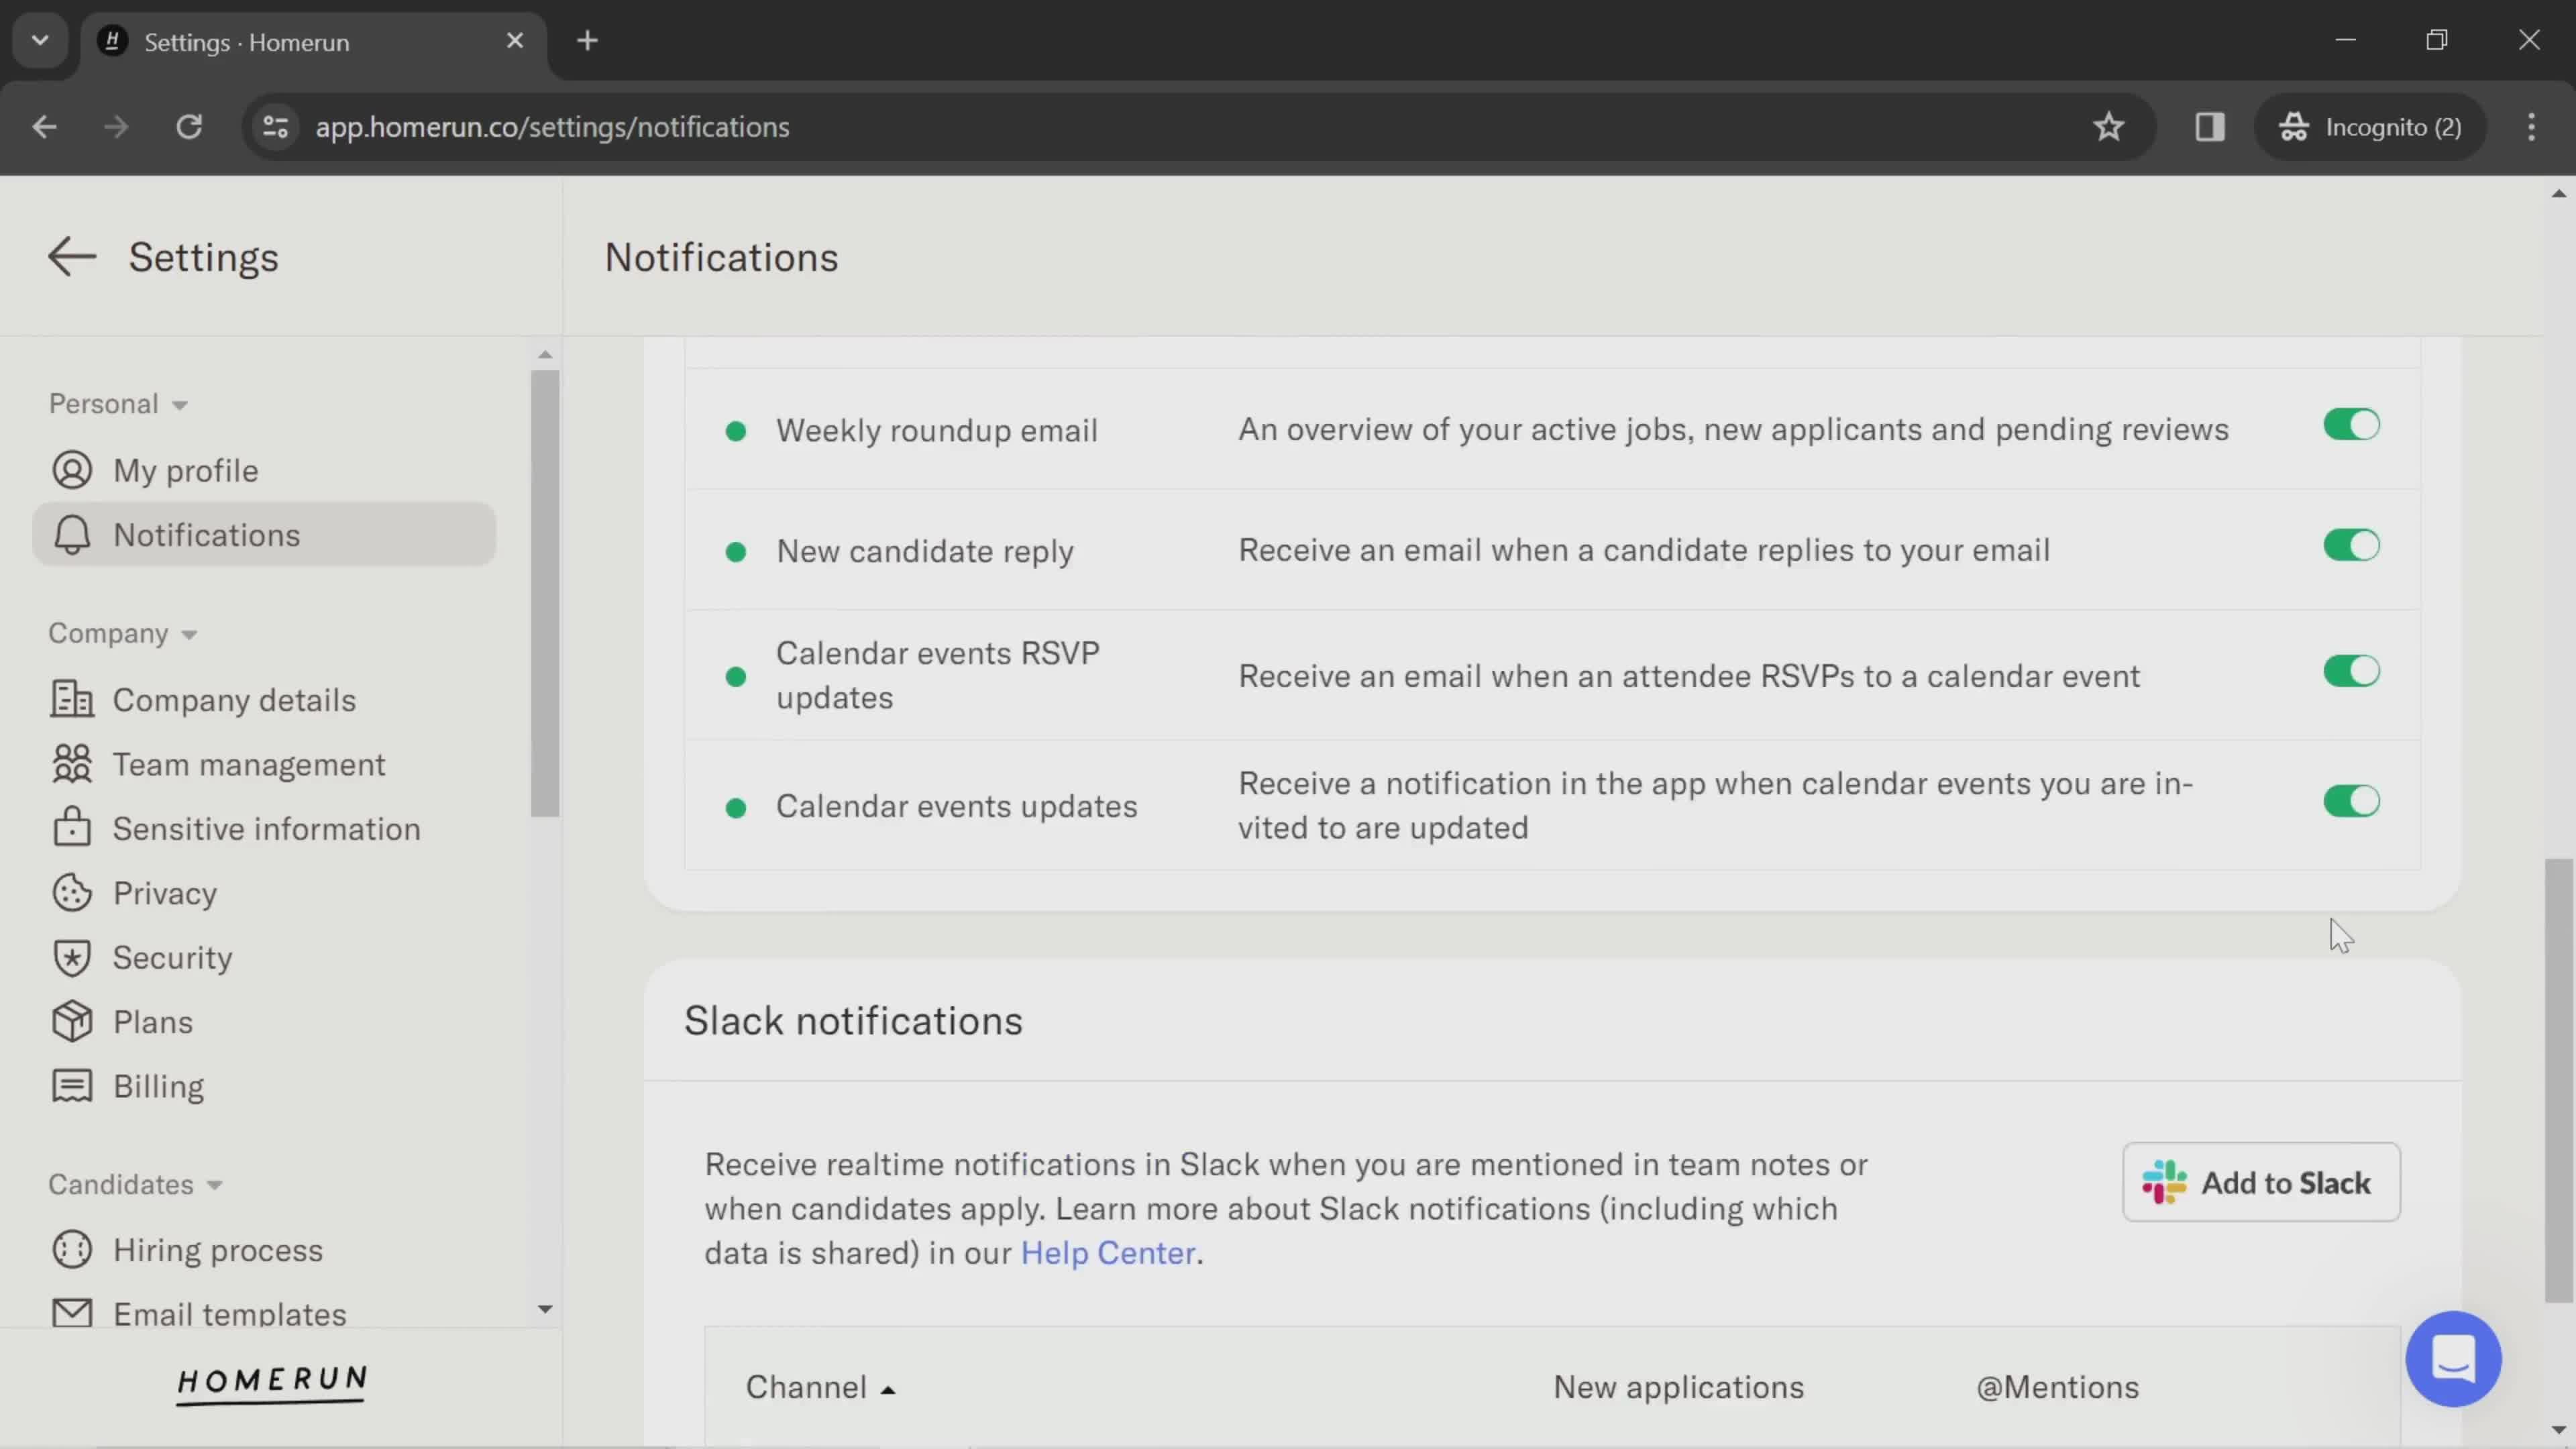
Task: Open the Help Center link
Action: [x=1108, y=1254]
